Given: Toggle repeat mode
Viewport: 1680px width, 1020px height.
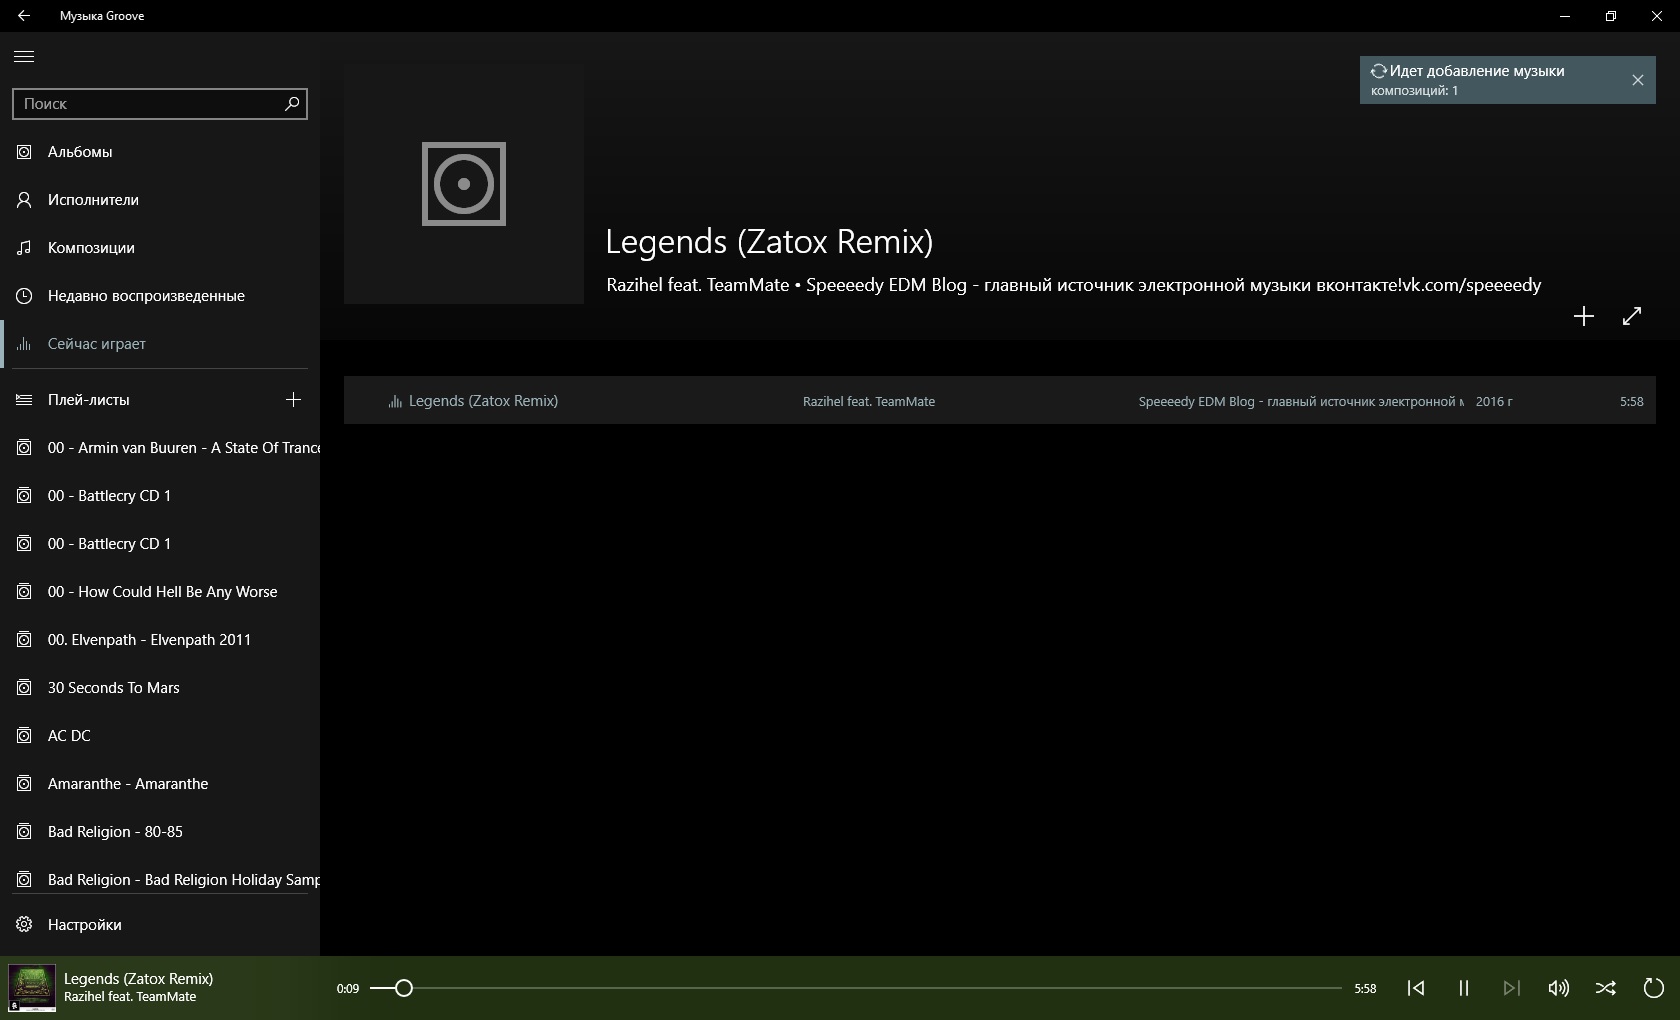Looking at the screenshot, I should tap(1654, 988).
